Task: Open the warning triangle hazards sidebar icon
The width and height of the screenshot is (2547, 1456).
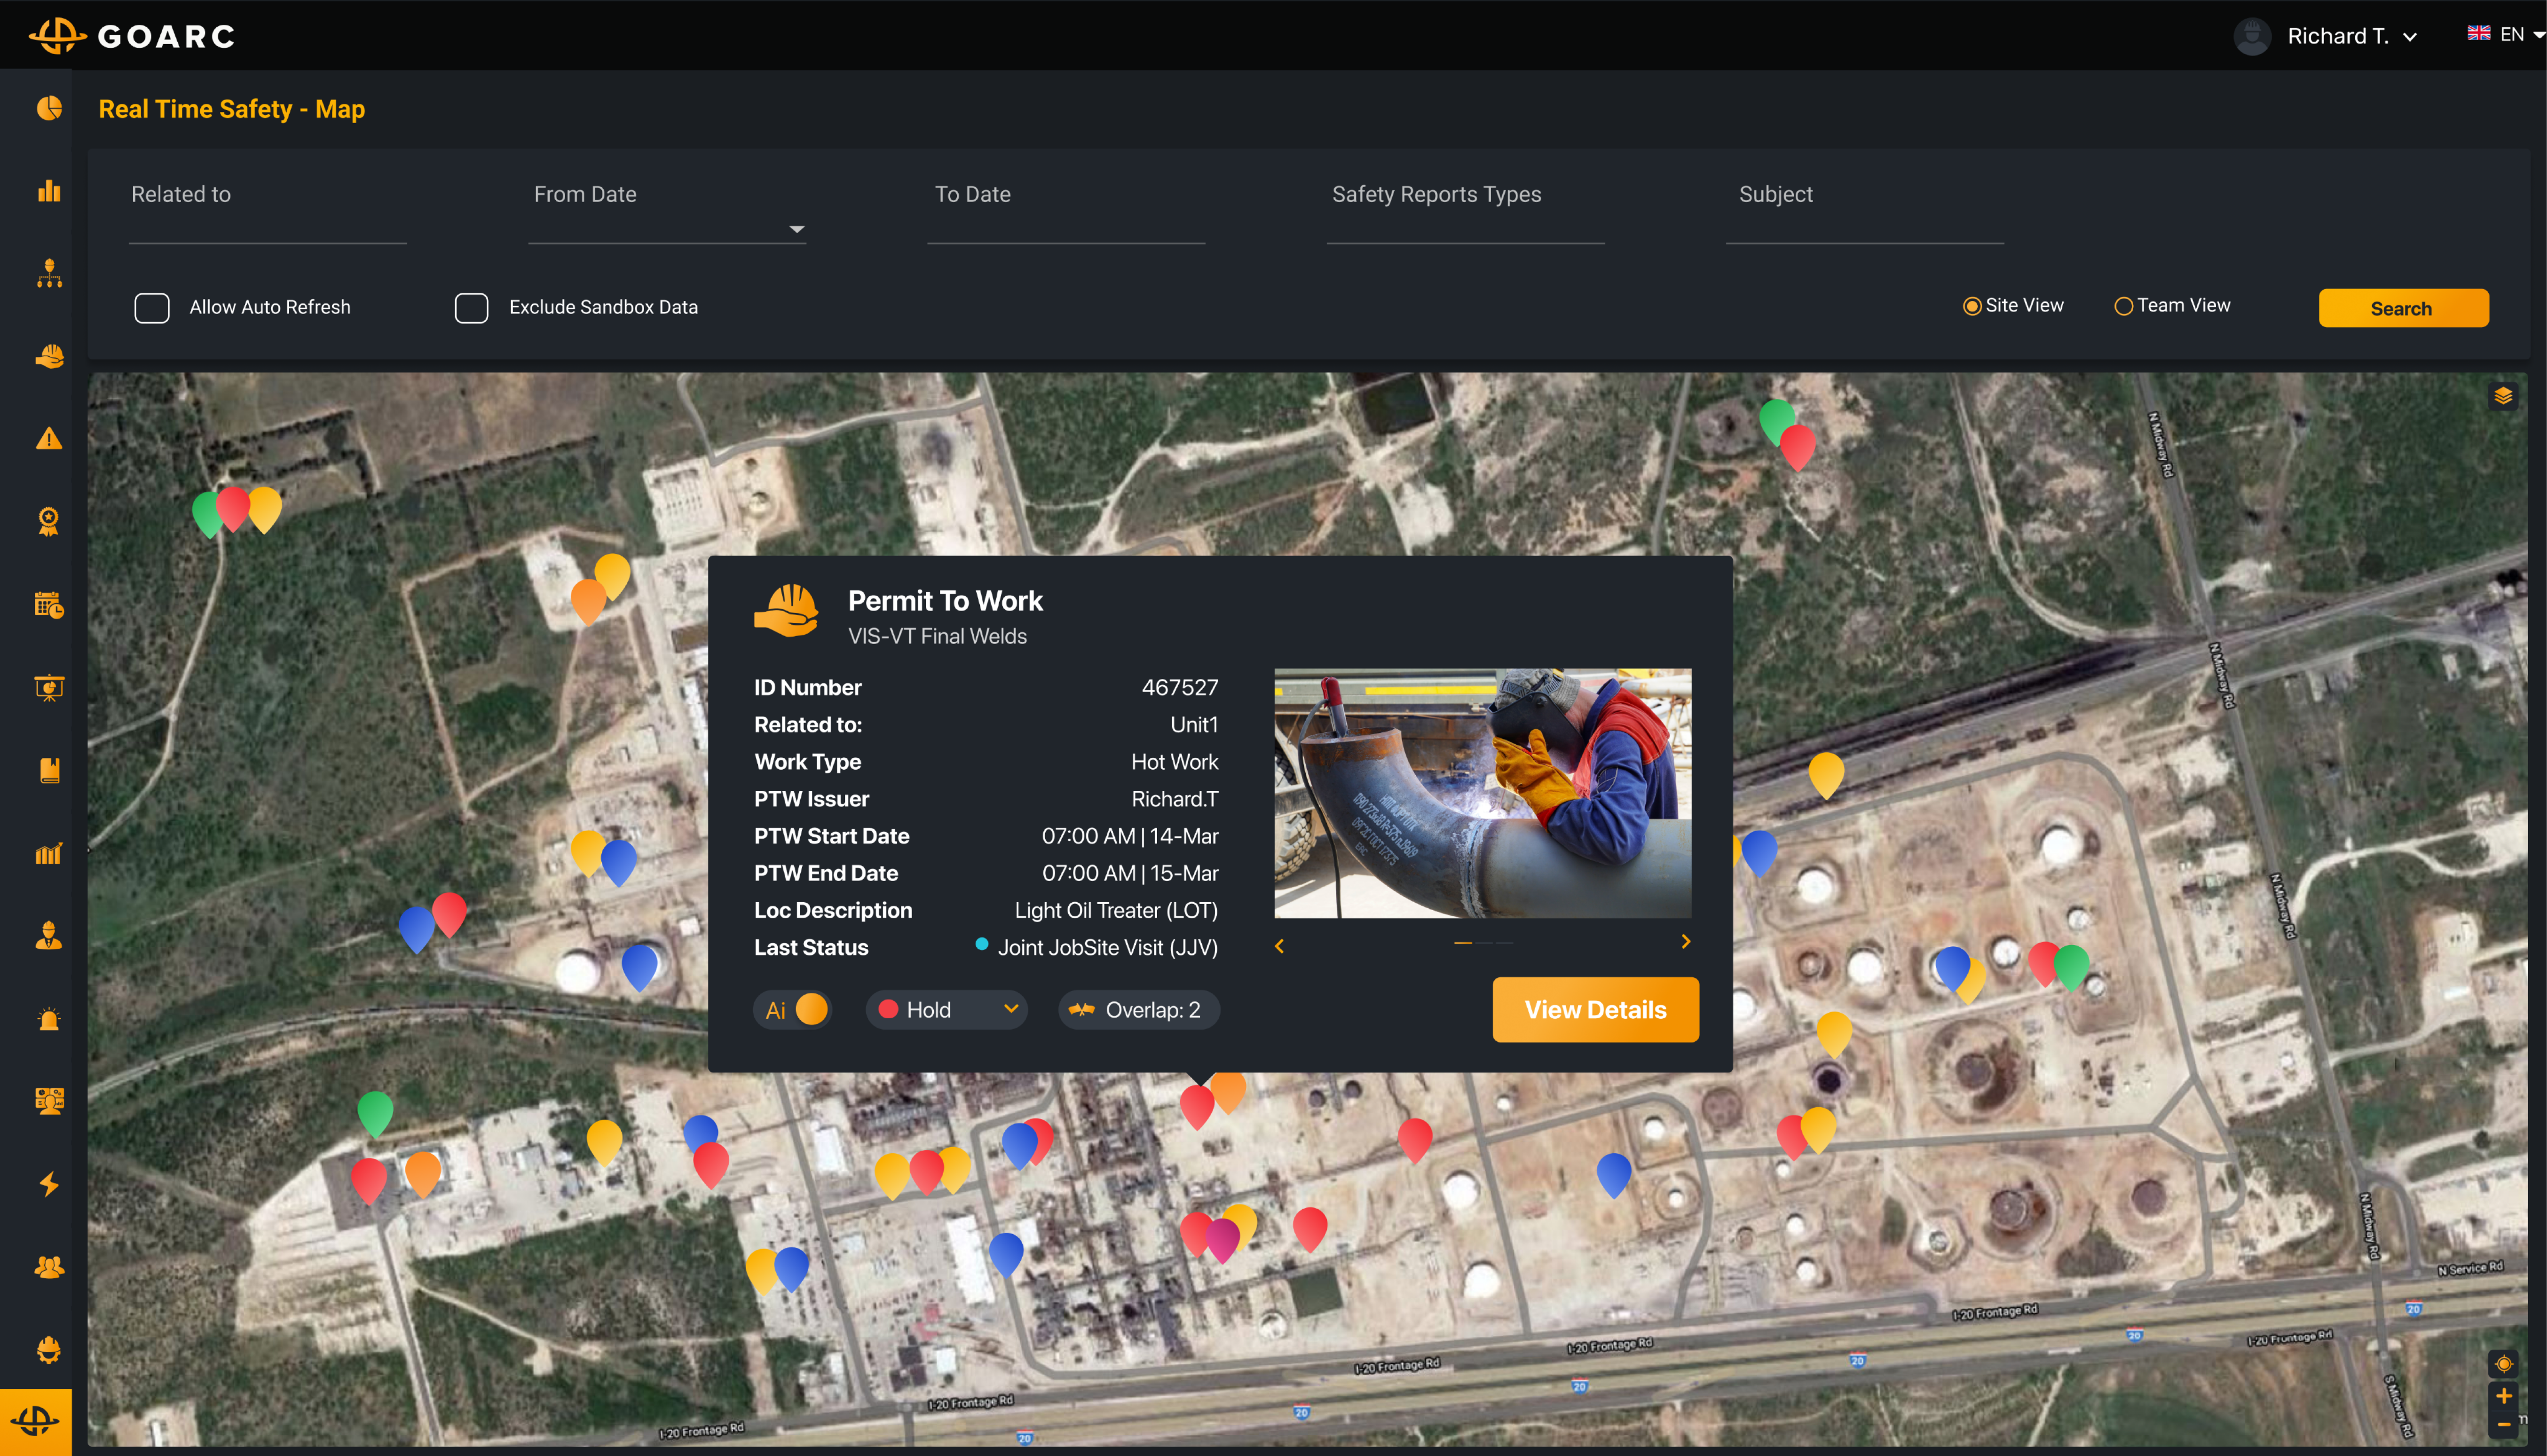Action: coord(49,438)
